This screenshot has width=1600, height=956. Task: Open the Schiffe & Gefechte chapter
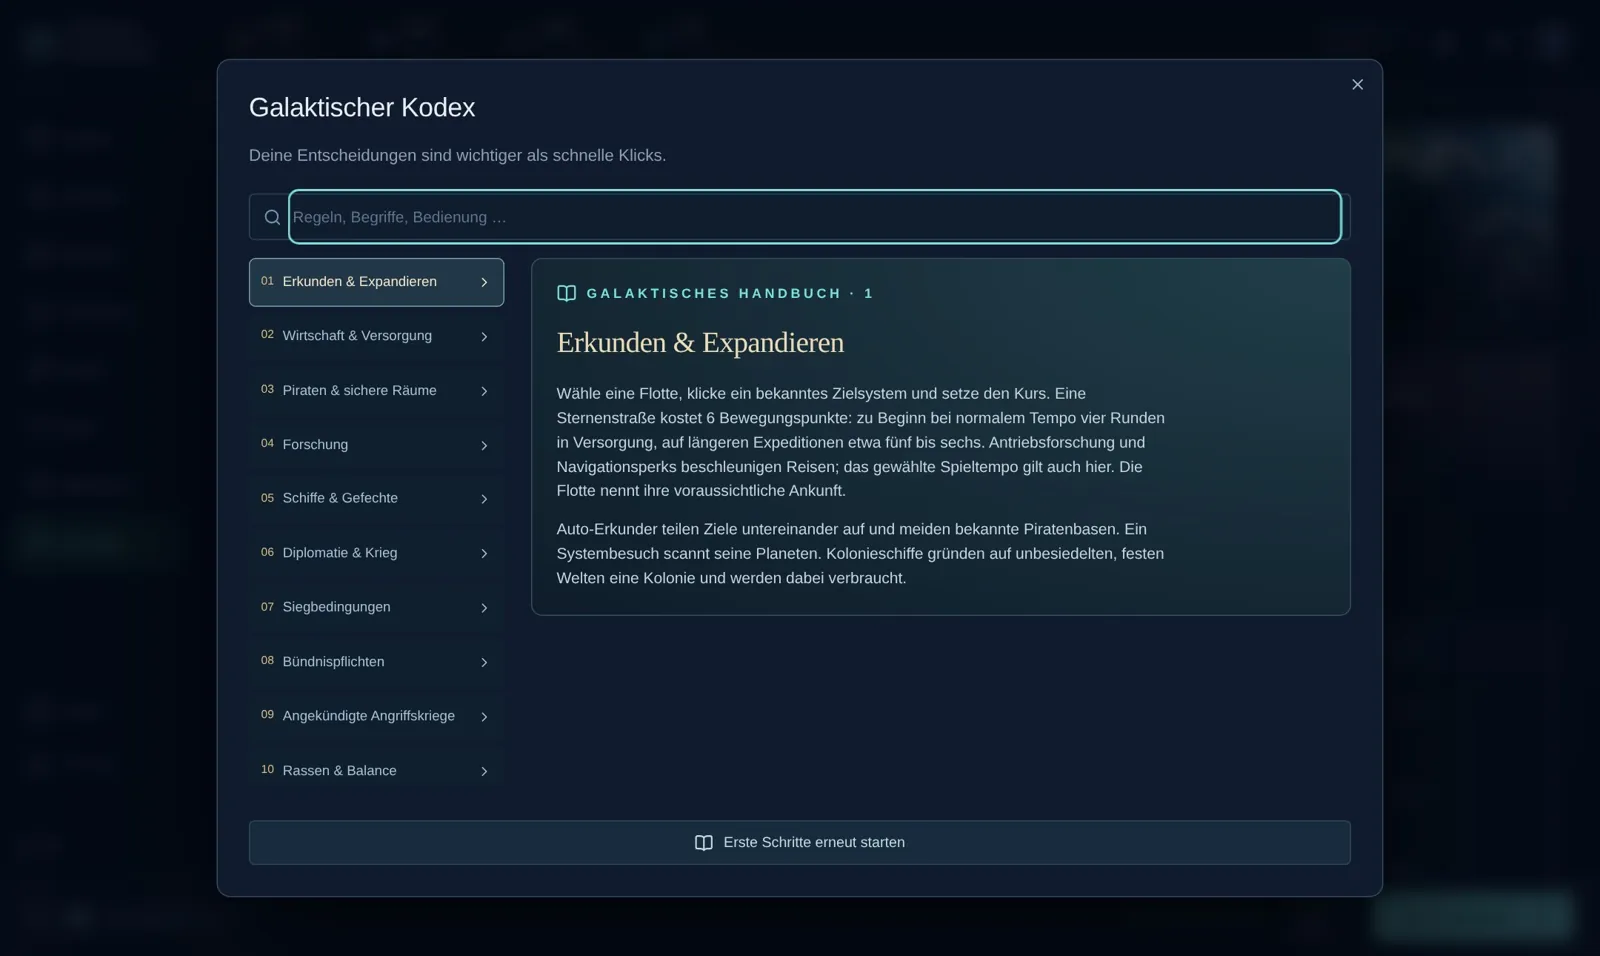tap(376, 499)
